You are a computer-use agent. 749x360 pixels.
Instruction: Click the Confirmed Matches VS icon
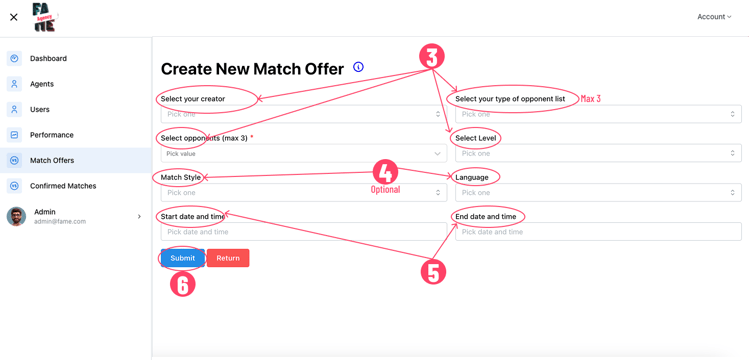pos(14,186)
